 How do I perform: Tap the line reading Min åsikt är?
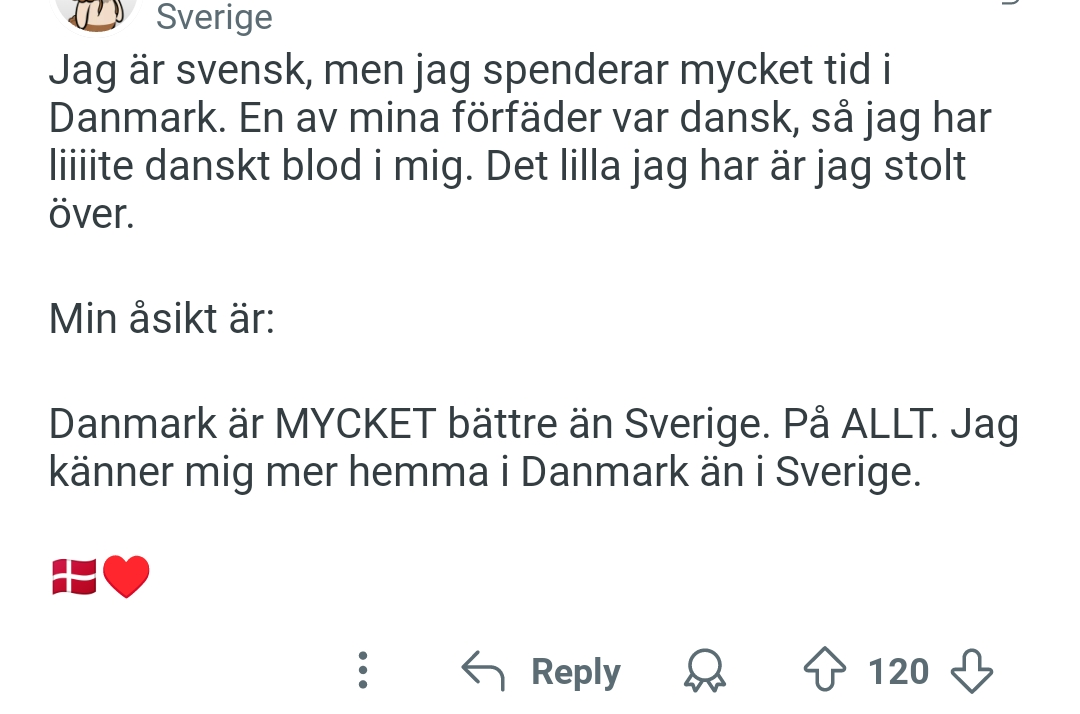pos(161,318)
